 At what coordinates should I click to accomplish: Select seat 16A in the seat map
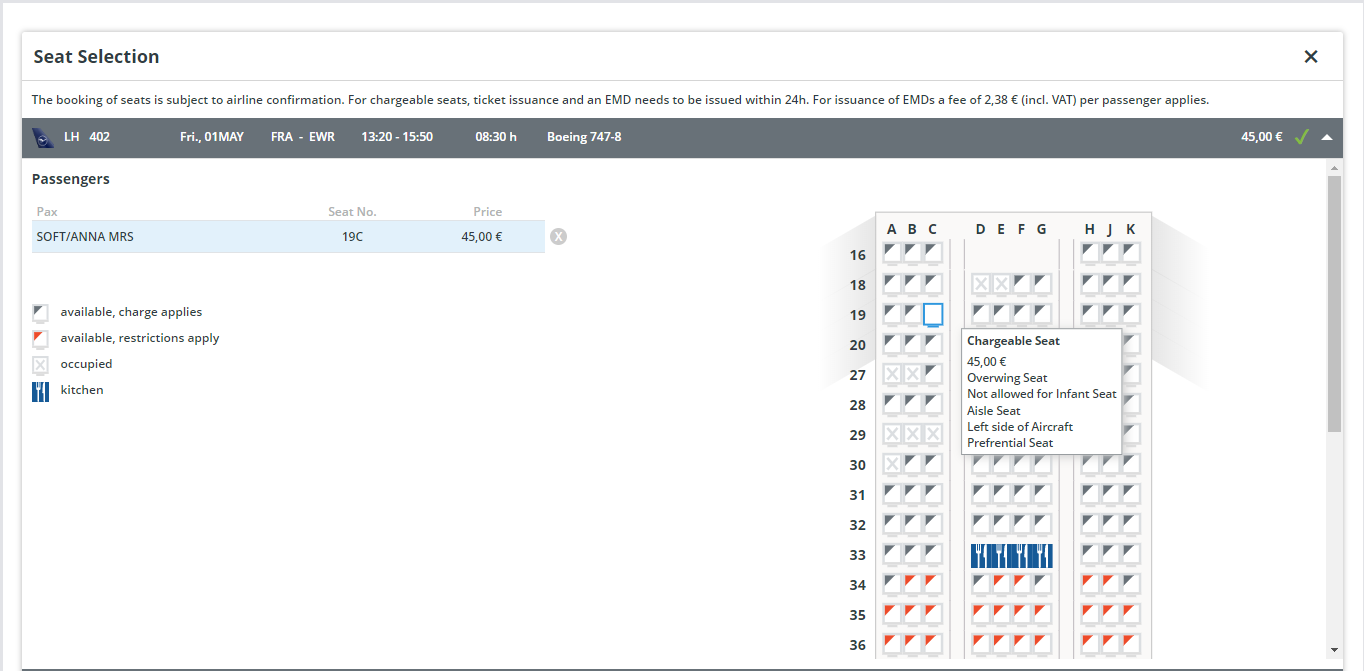click(892, 253)
